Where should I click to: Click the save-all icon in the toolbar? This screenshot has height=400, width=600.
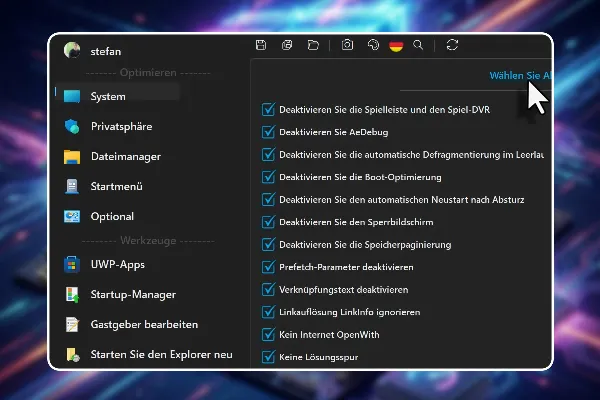pyautogui.click(x=287, y=45)
